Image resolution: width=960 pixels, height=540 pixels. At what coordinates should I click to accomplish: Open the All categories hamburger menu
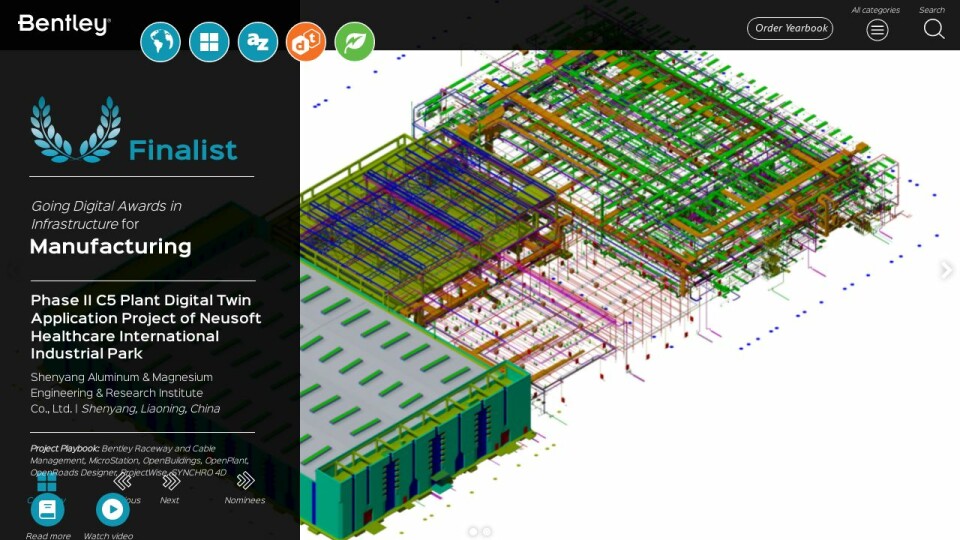coord(877,29)
